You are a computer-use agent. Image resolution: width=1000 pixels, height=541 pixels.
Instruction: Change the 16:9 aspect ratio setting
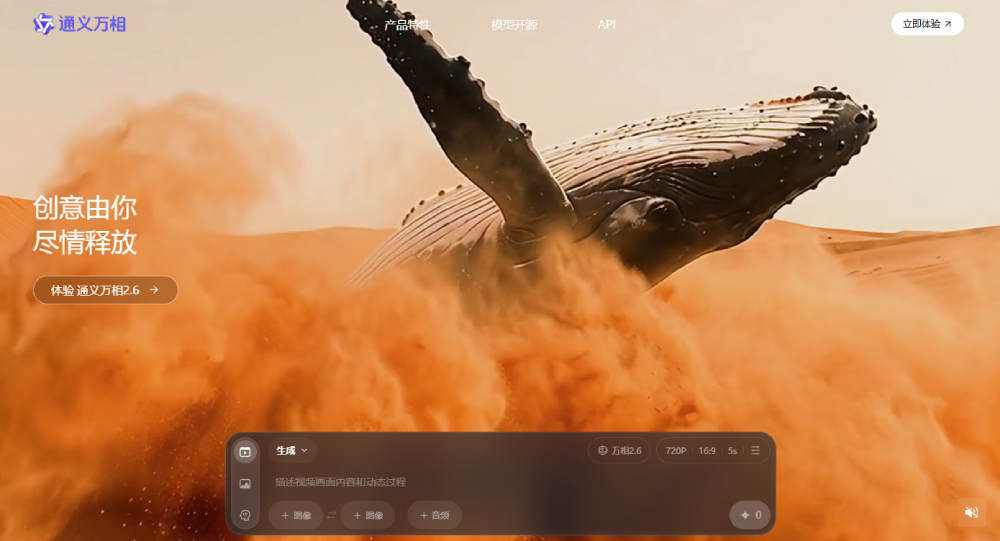click(707, 451)
